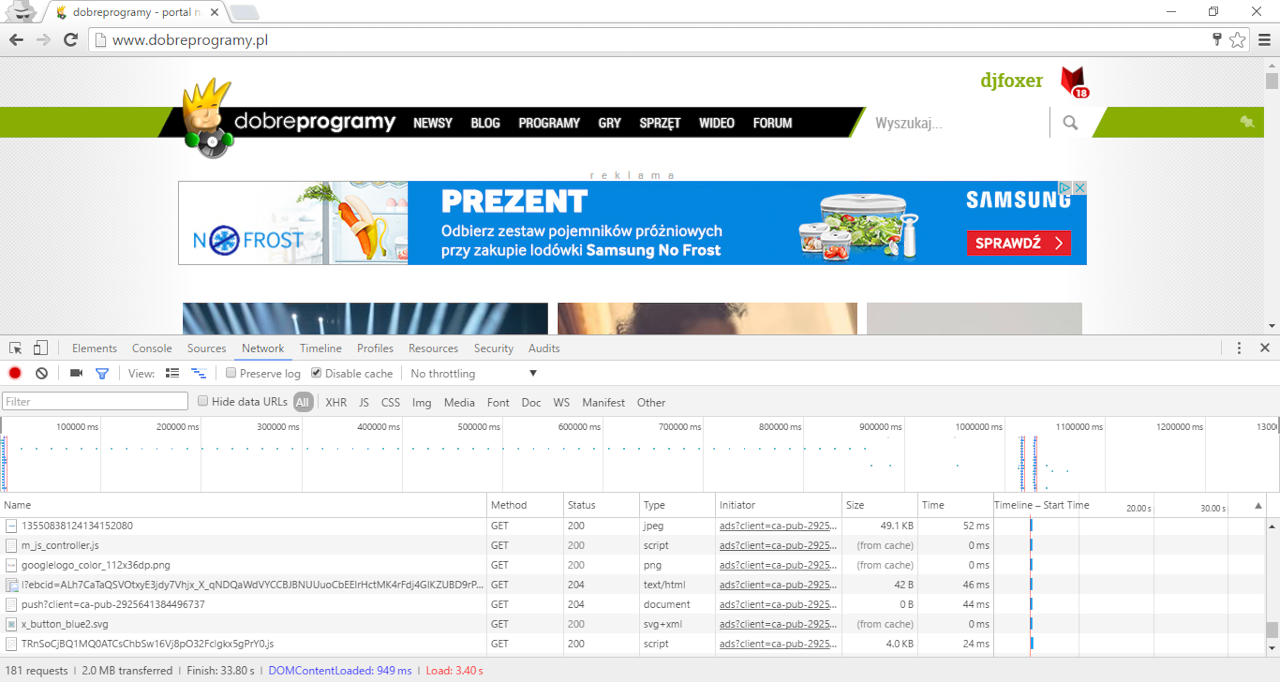Filter requests by Media

(459, 402)
